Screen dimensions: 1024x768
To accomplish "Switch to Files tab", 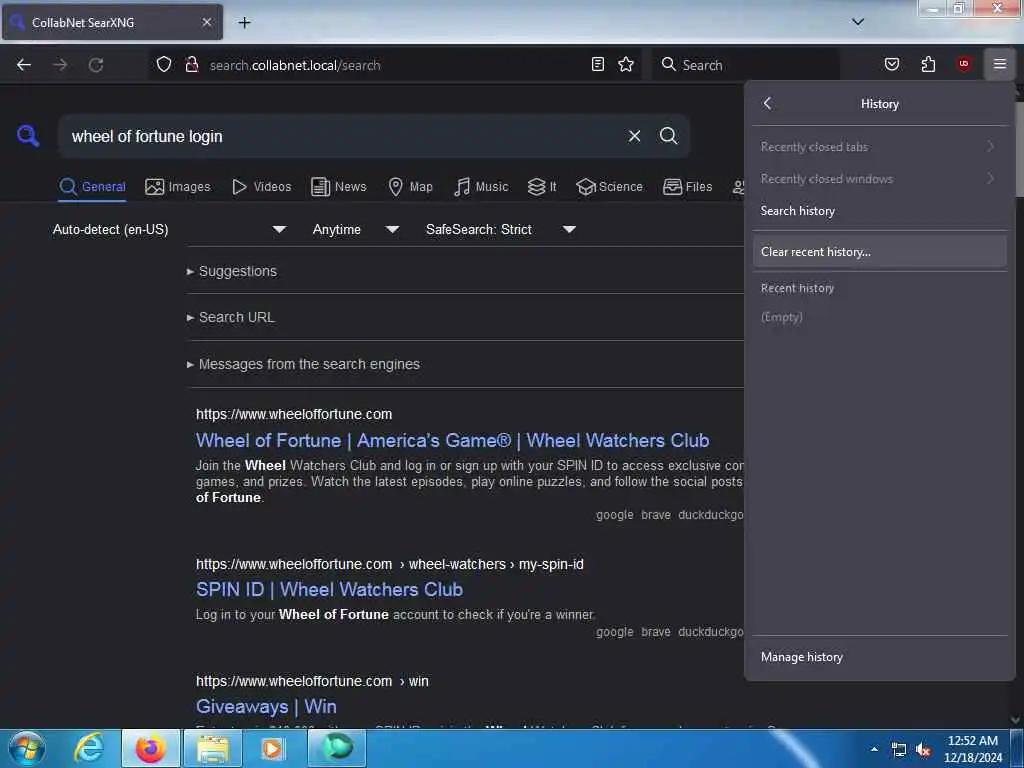I will [688, 187].
